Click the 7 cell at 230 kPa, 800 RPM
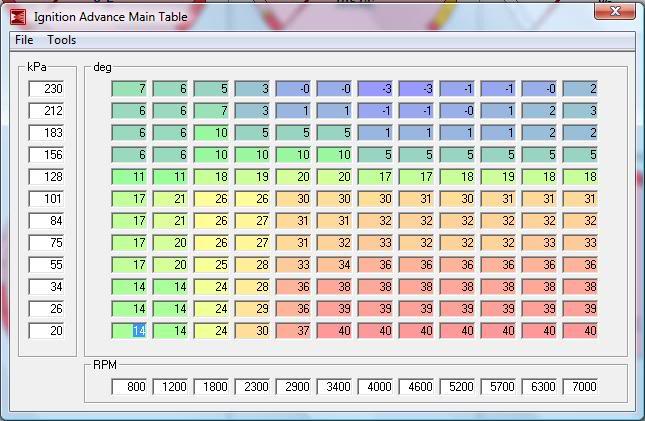The width and height of the screenshot is (645, 421). coord(129,88)
